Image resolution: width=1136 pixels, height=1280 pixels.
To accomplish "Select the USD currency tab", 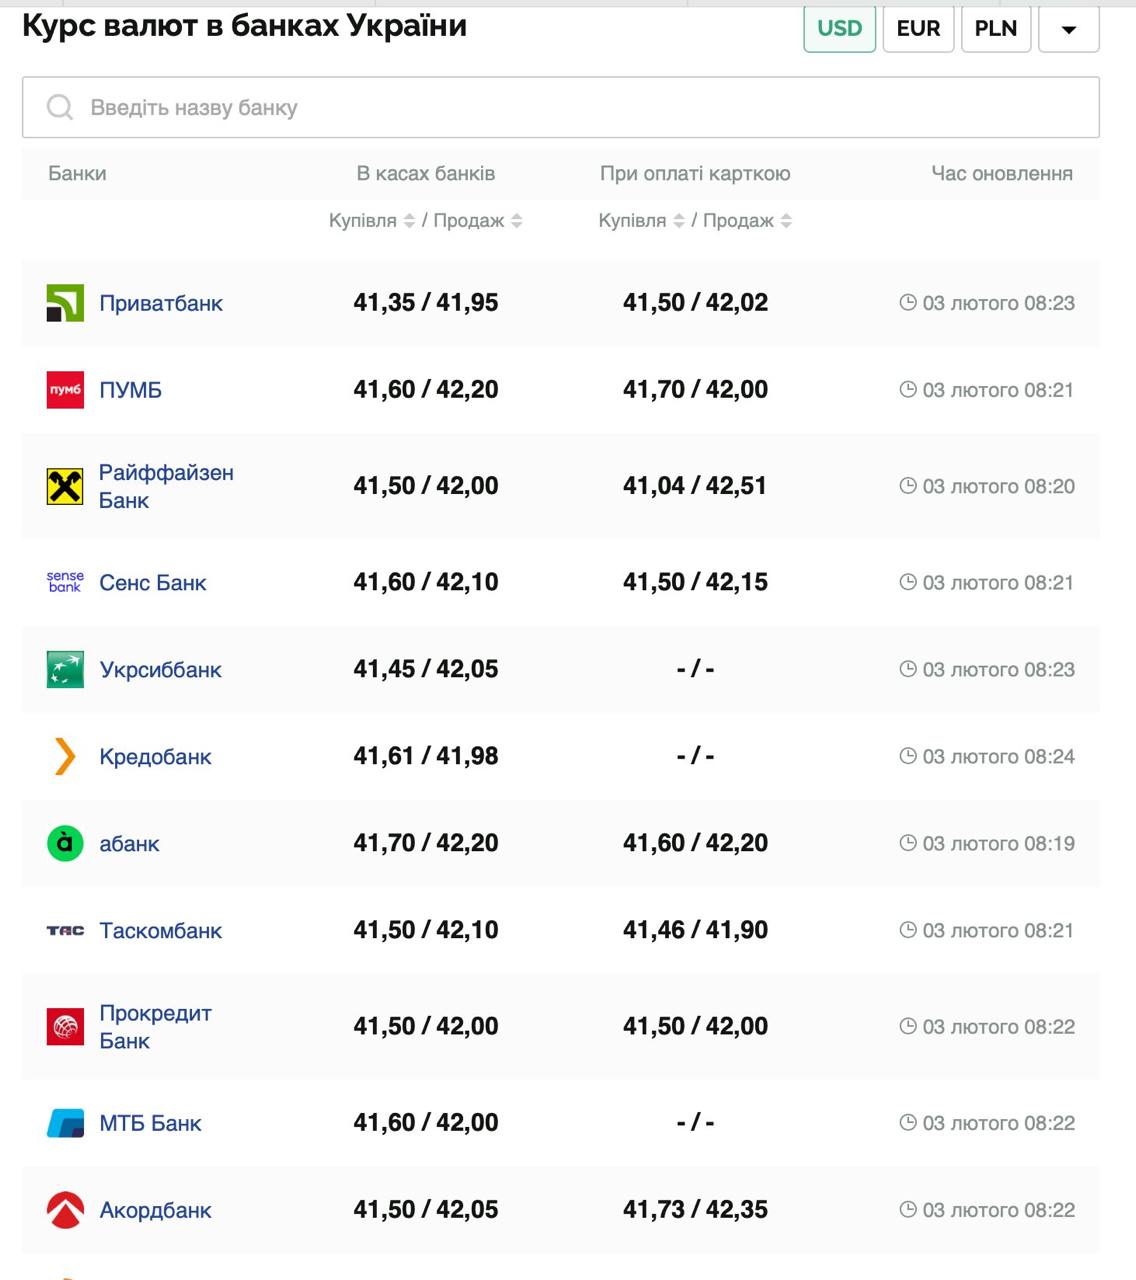I will [x=839, y=29].
